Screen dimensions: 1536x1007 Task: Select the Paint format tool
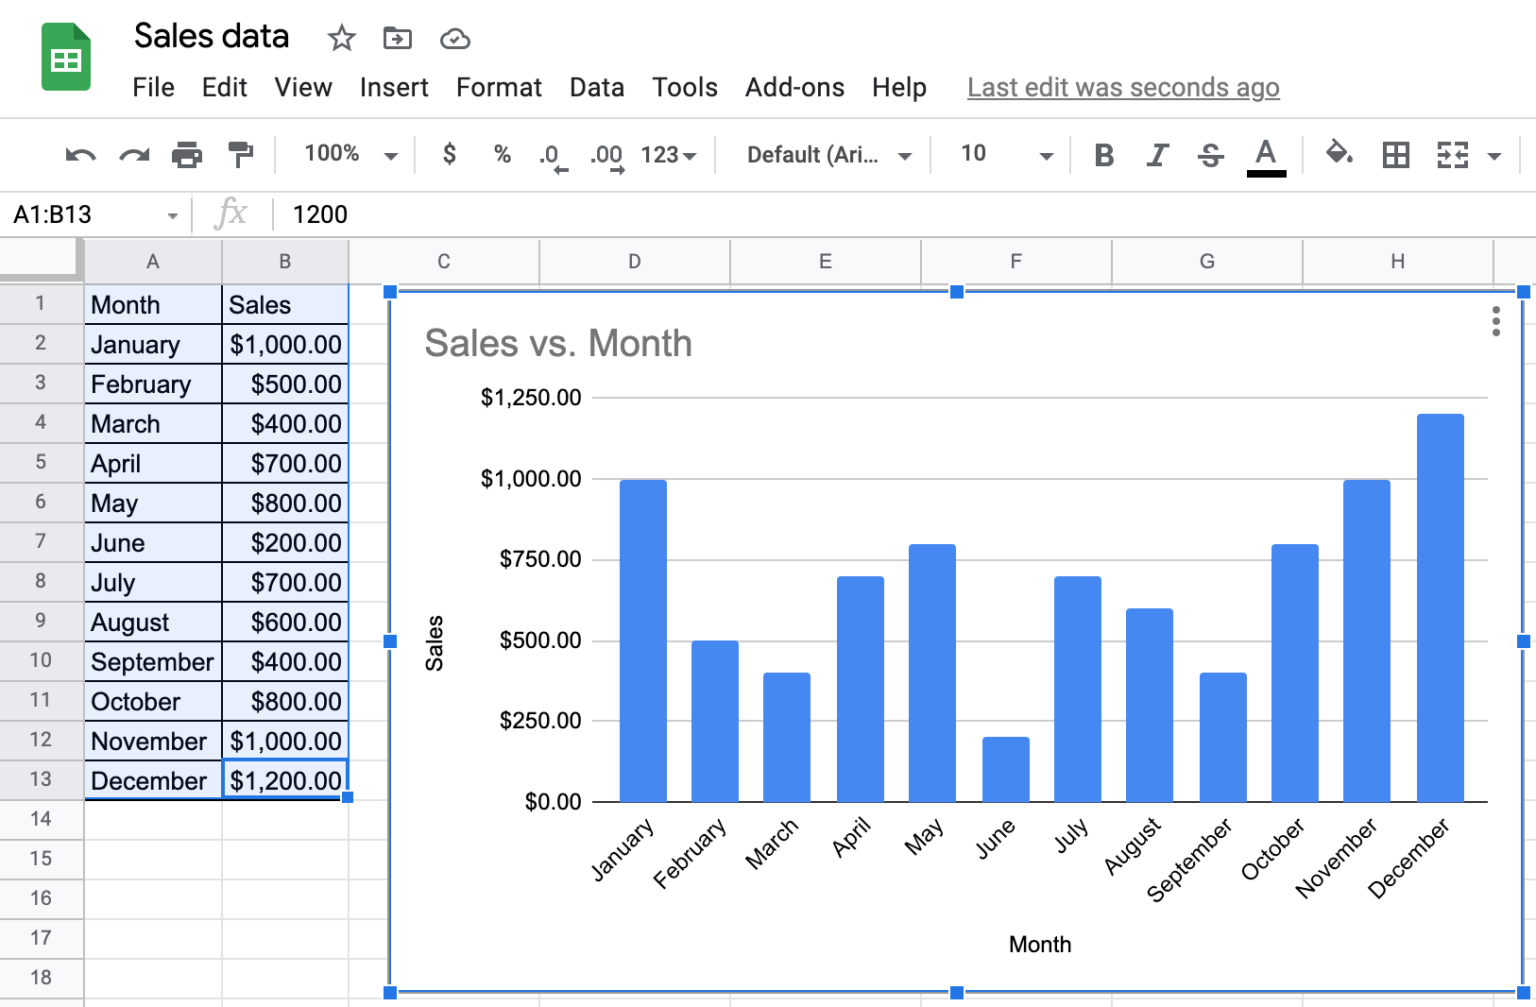(x=240, y=155)
